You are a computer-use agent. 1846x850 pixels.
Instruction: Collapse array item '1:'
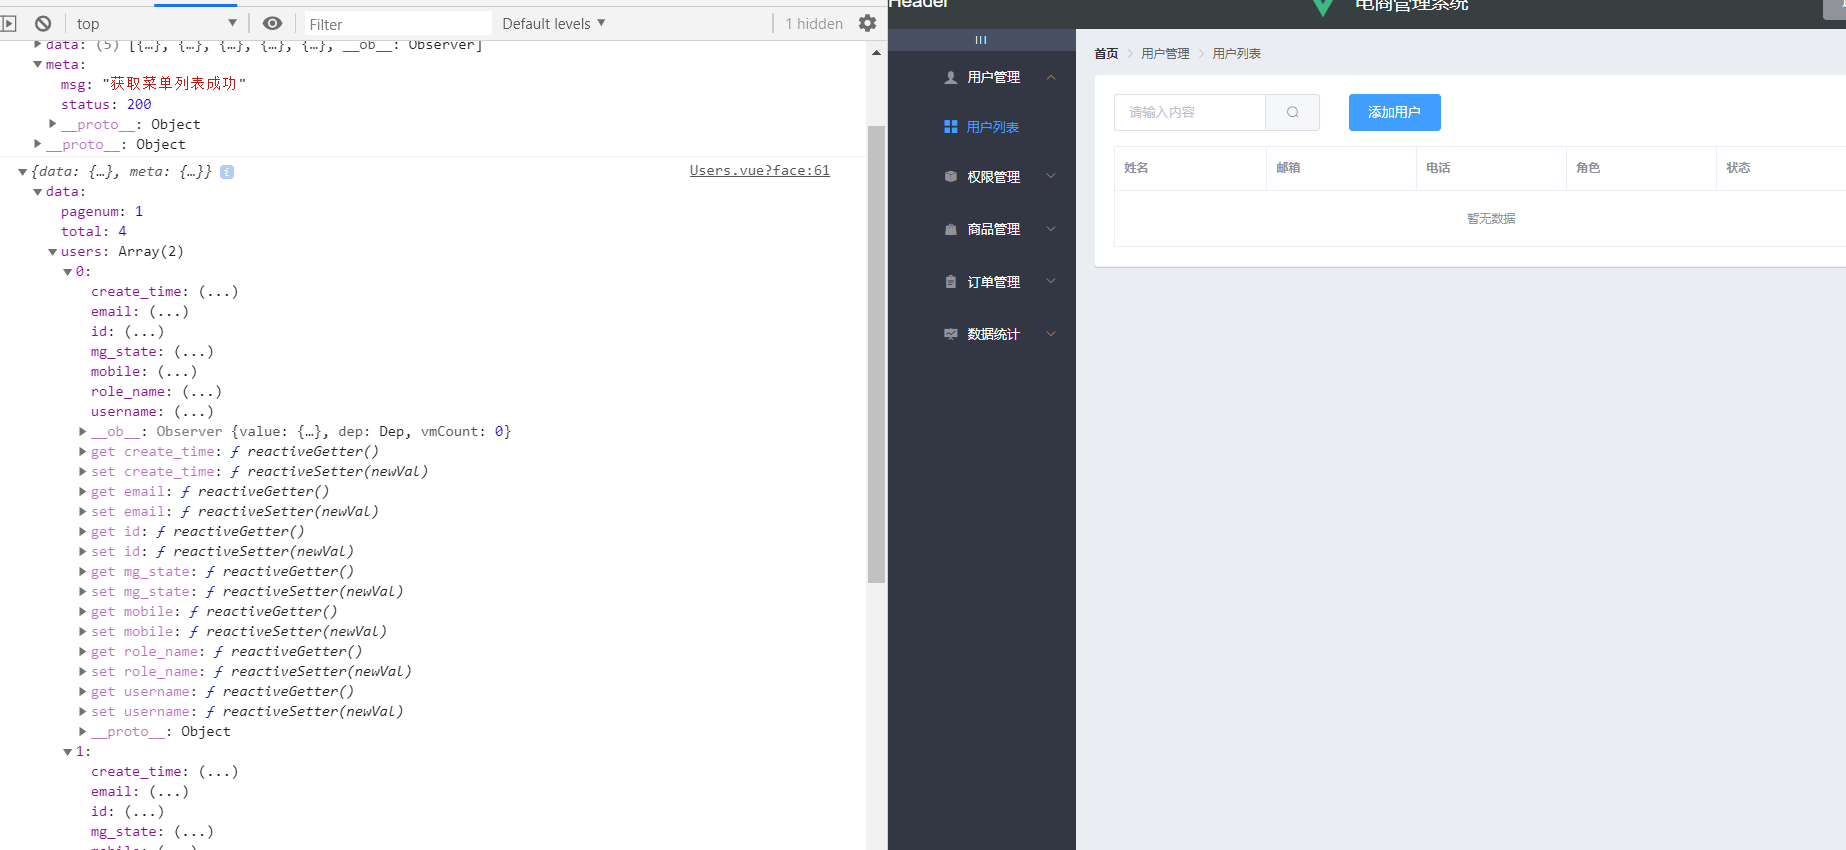[67, 752]
